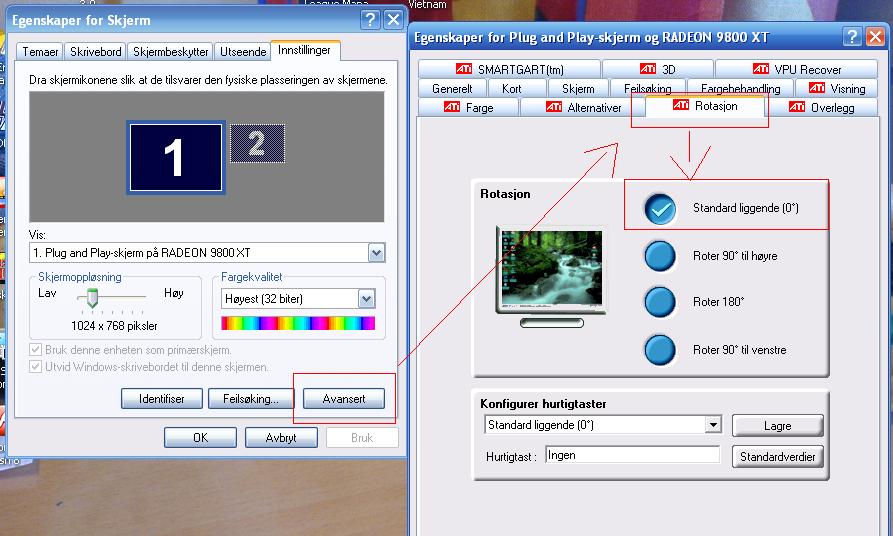Confirm with the OK button
893x536 pixels.
tap(200, 437)
